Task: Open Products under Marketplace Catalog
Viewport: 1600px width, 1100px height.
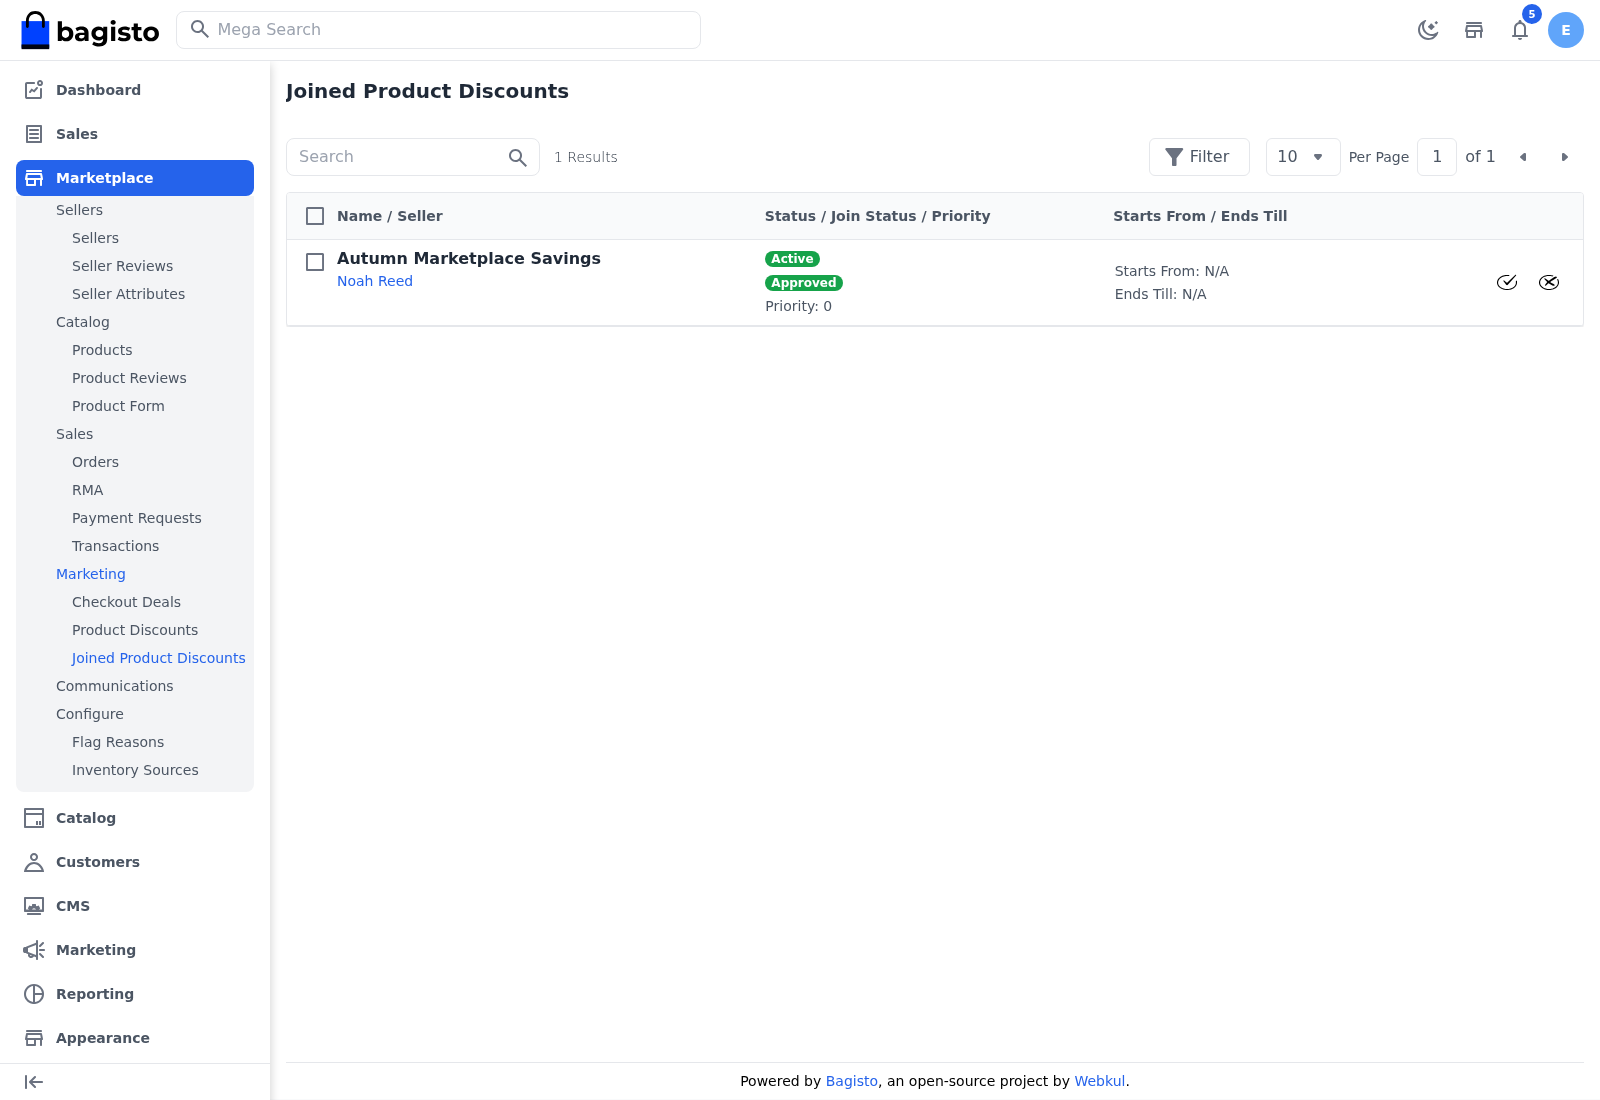Action: 102,350
